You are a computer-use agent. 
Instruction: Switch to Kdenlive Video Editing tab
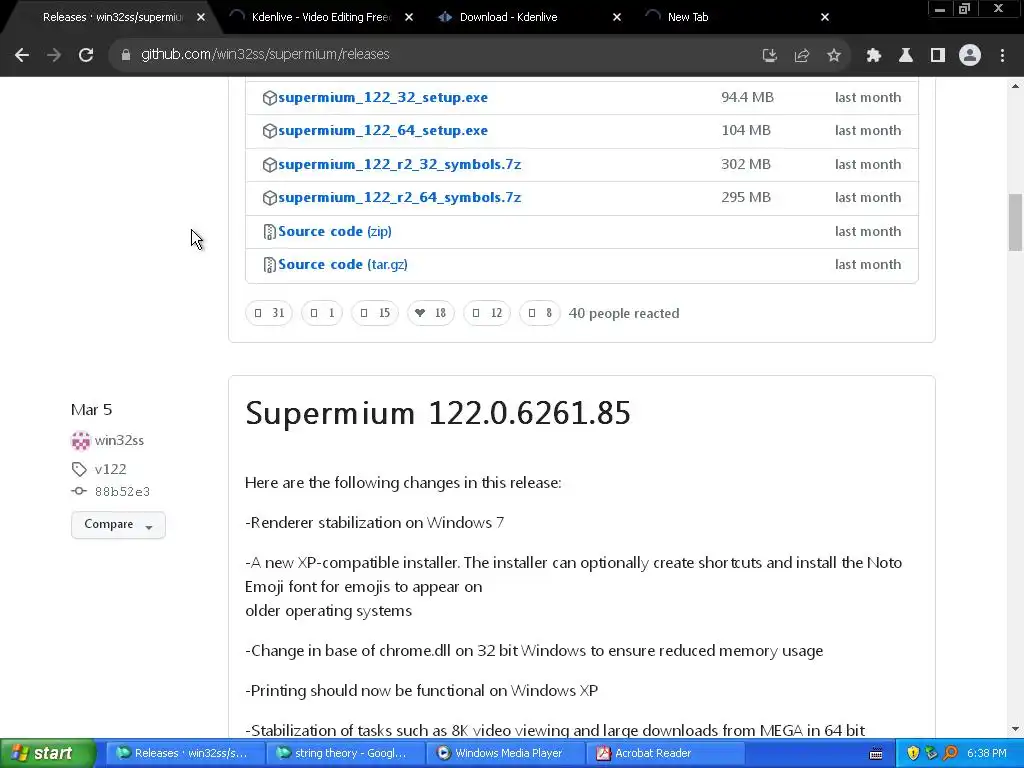click(320, 18)
